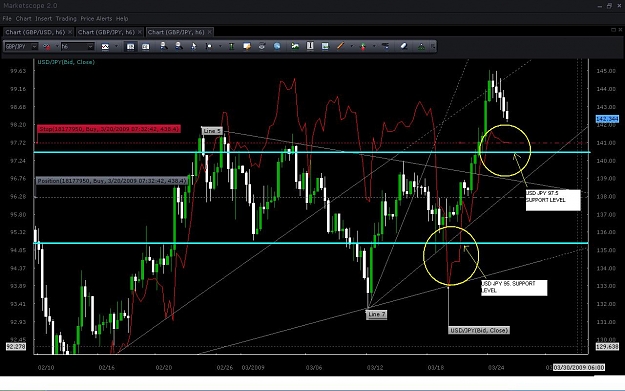The image size is (625, 391).
Task: Open the Chart menu
Action: pyautogui.click(x=24, y=19)
